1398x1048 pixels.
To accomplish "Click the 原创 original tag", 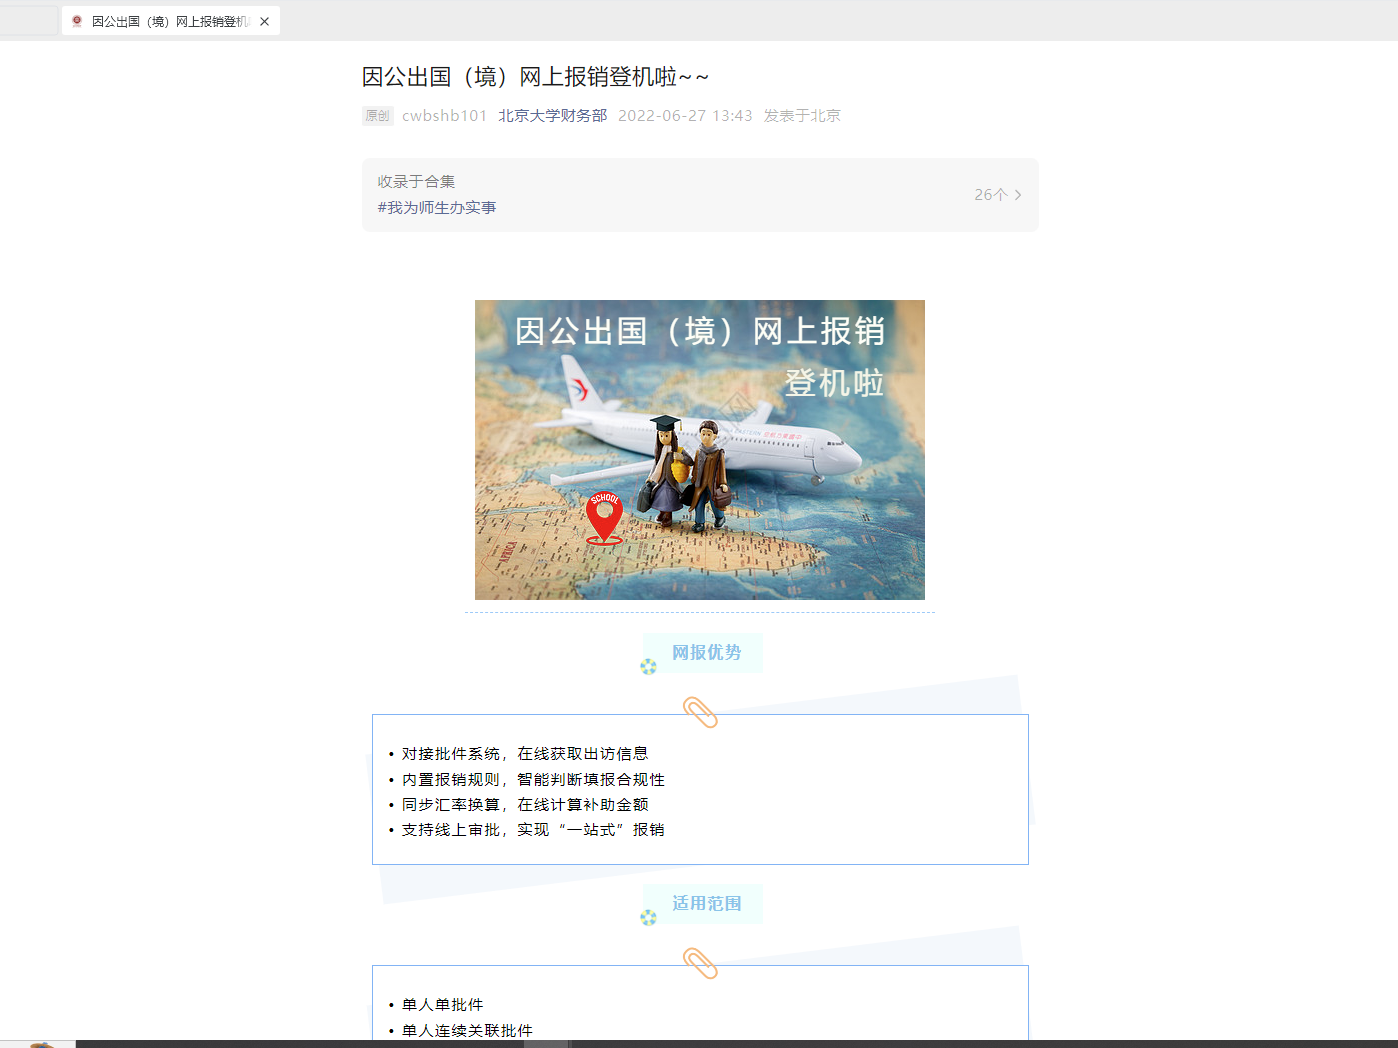I will point(377,116).
